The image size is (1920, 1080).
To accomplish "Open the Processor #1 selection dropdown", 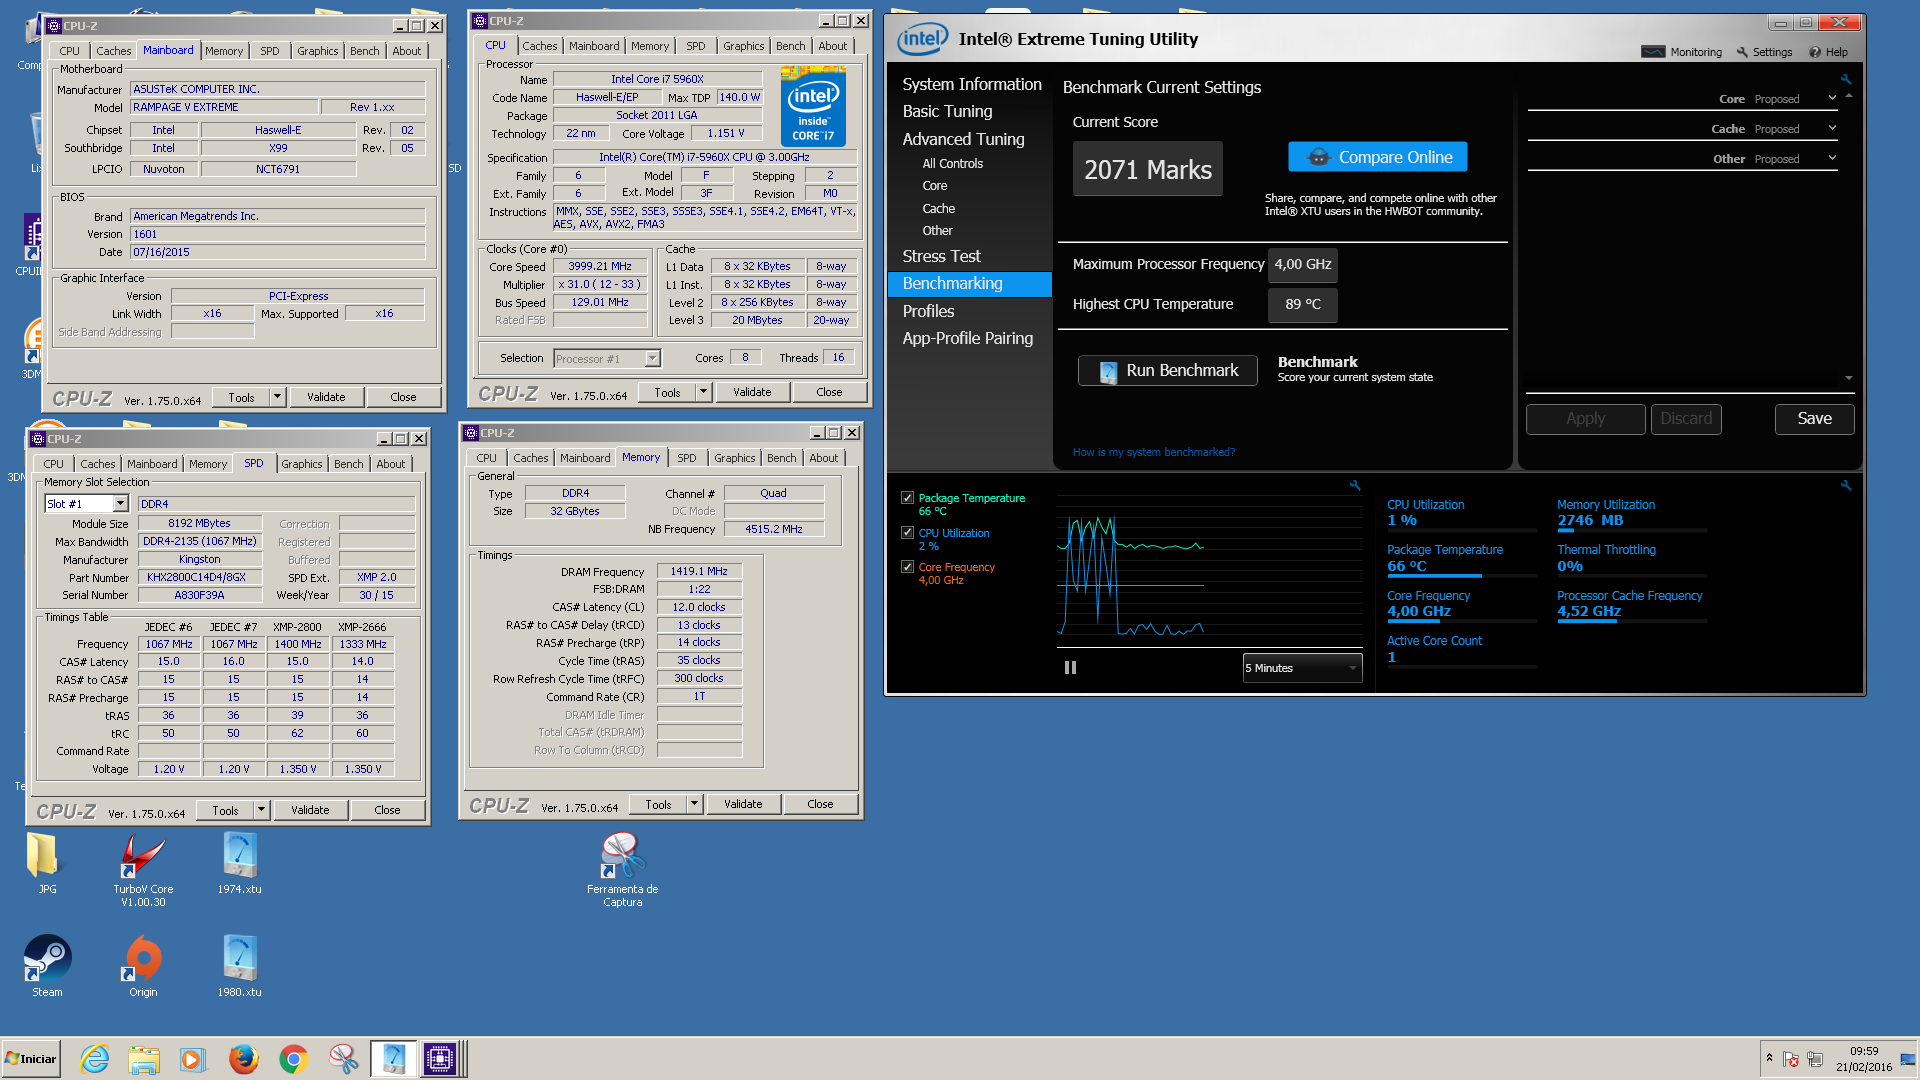I will (652, 358).
